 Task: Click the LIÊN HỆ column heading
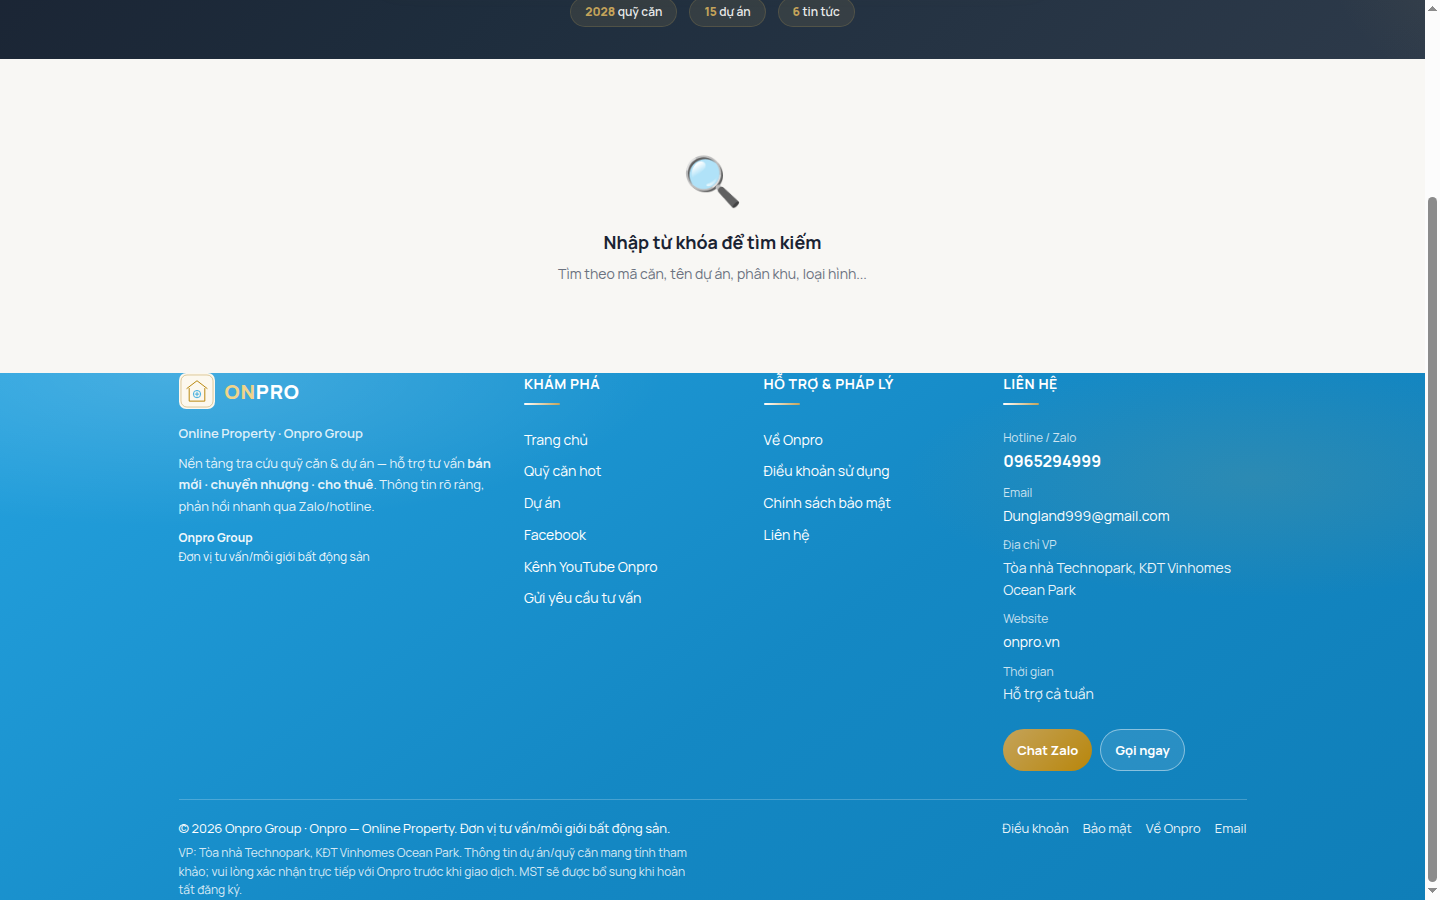[x=1030, y=384]
